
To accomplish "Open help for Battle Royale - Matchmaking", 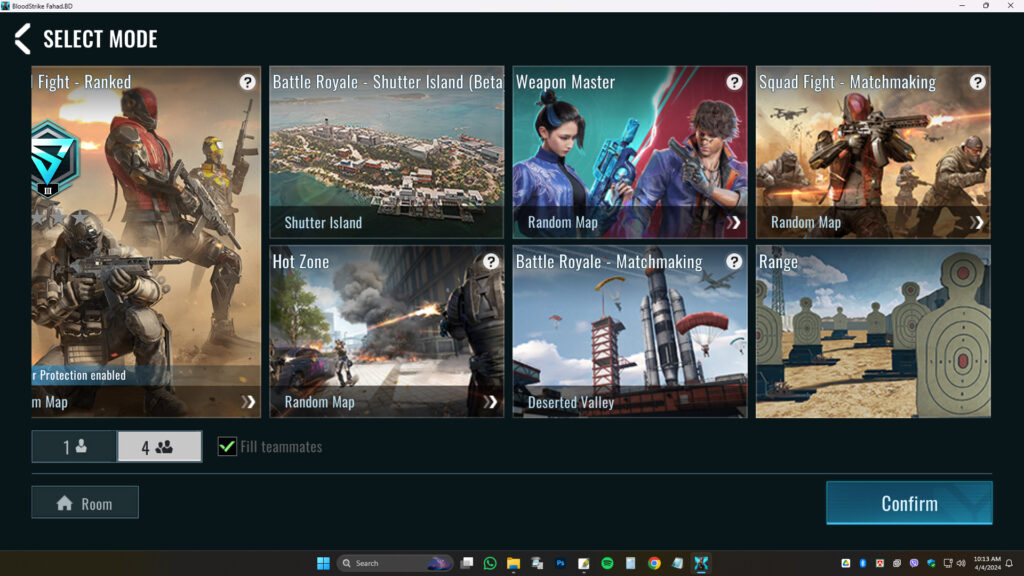I will coord(734,262).
